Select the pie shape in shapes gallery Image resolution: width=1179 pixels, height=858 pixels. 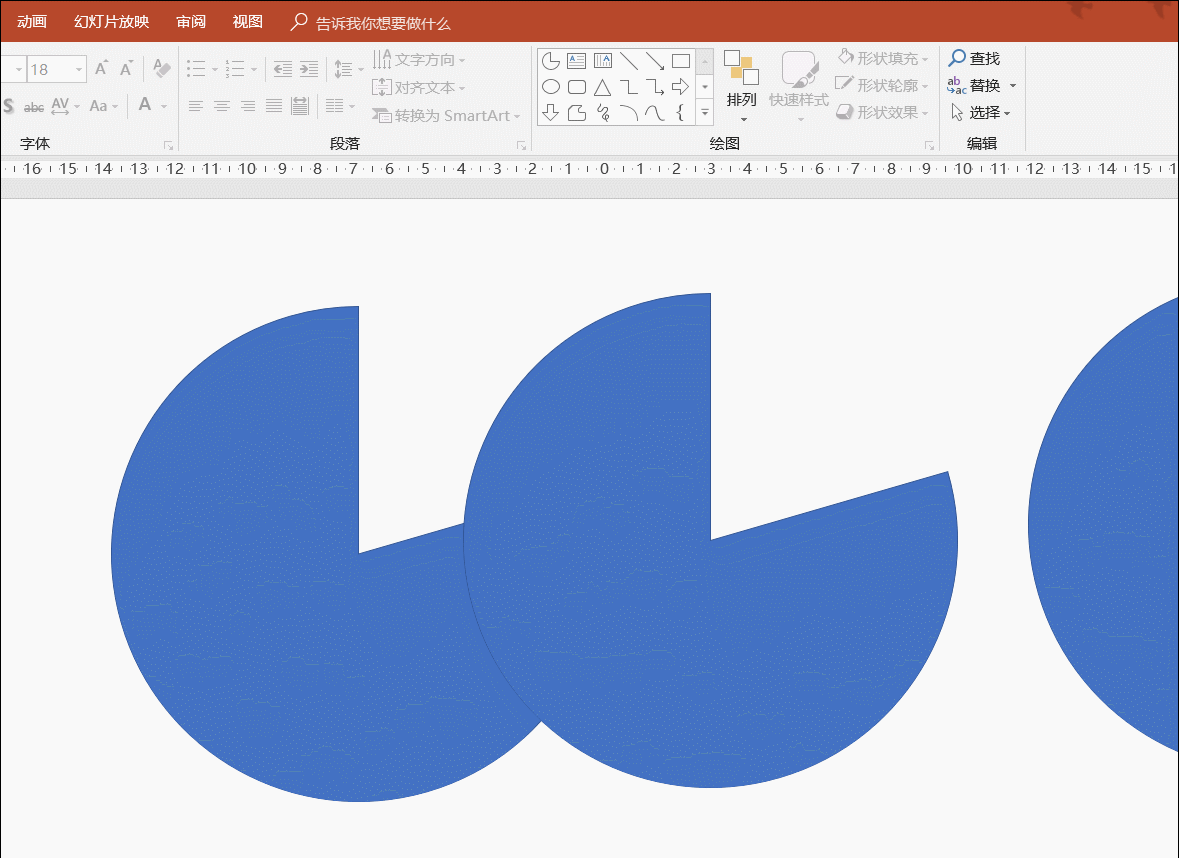[x=550, y=61]
